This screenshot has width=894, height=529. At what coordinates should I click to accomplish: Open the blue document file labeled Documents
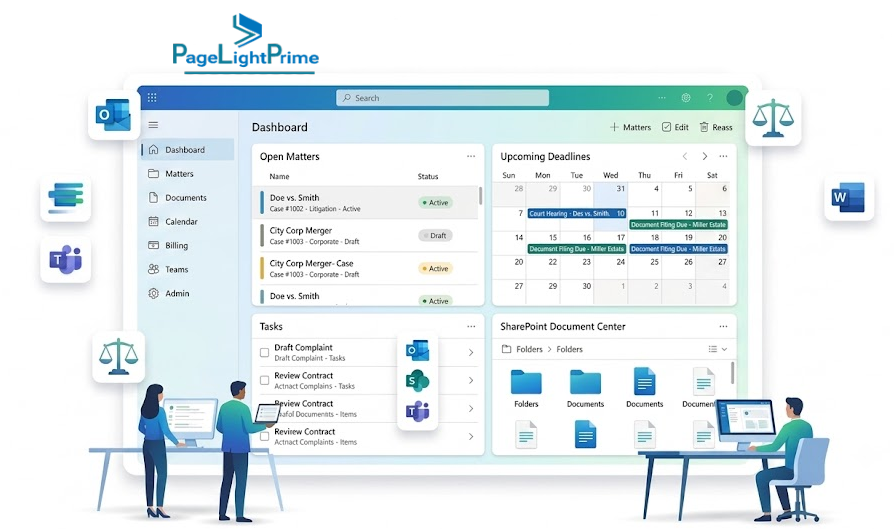pos(644,381)
